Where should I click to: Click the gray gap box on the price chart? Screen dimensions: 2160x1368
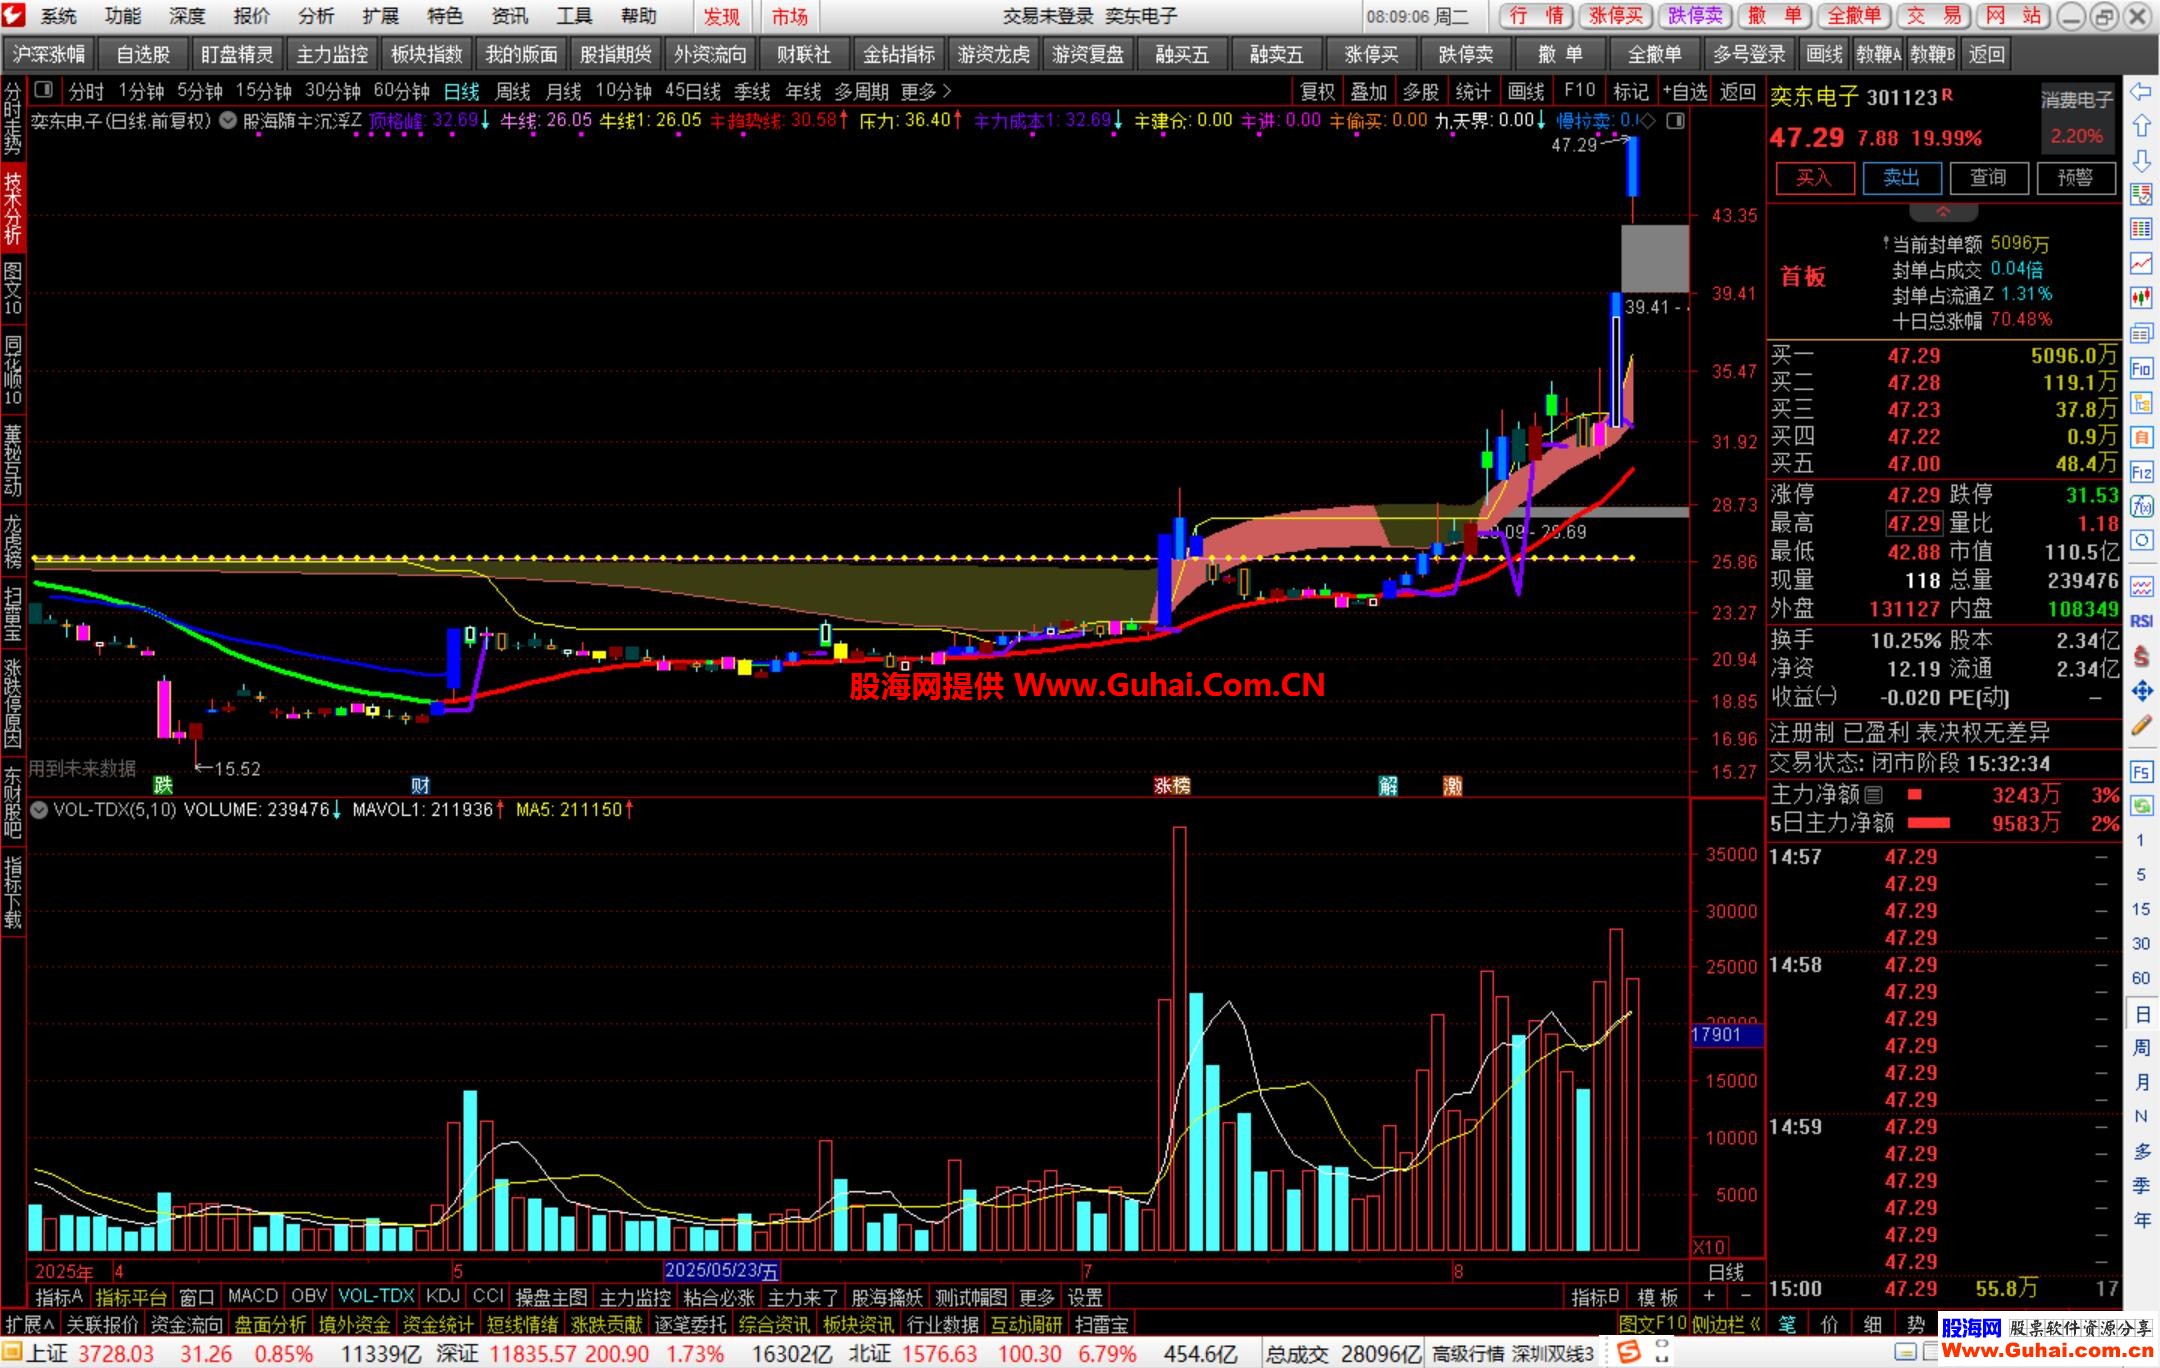click(1654, 258)
